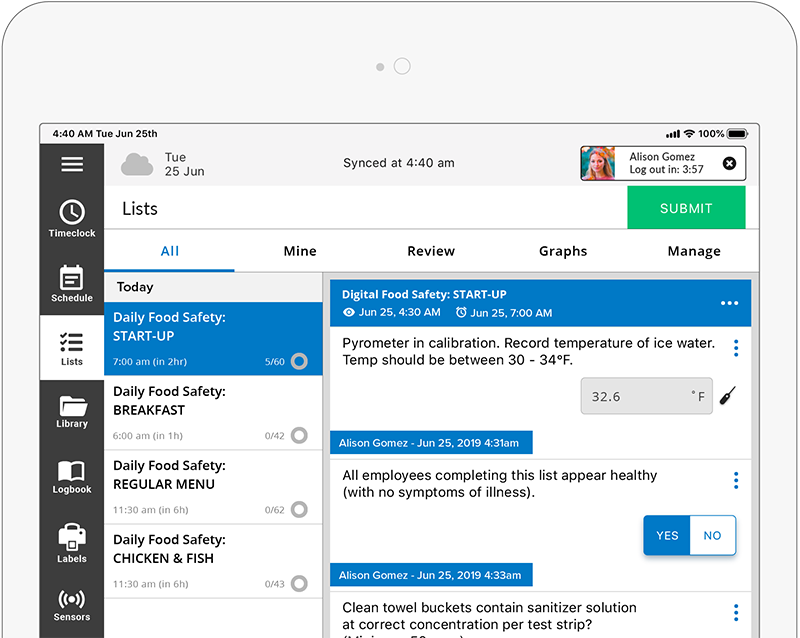The width and height of the screenshot is (800, 638).
Task: Select Daily Food Safety: BREAKFAST list
Action: point(213,413)
